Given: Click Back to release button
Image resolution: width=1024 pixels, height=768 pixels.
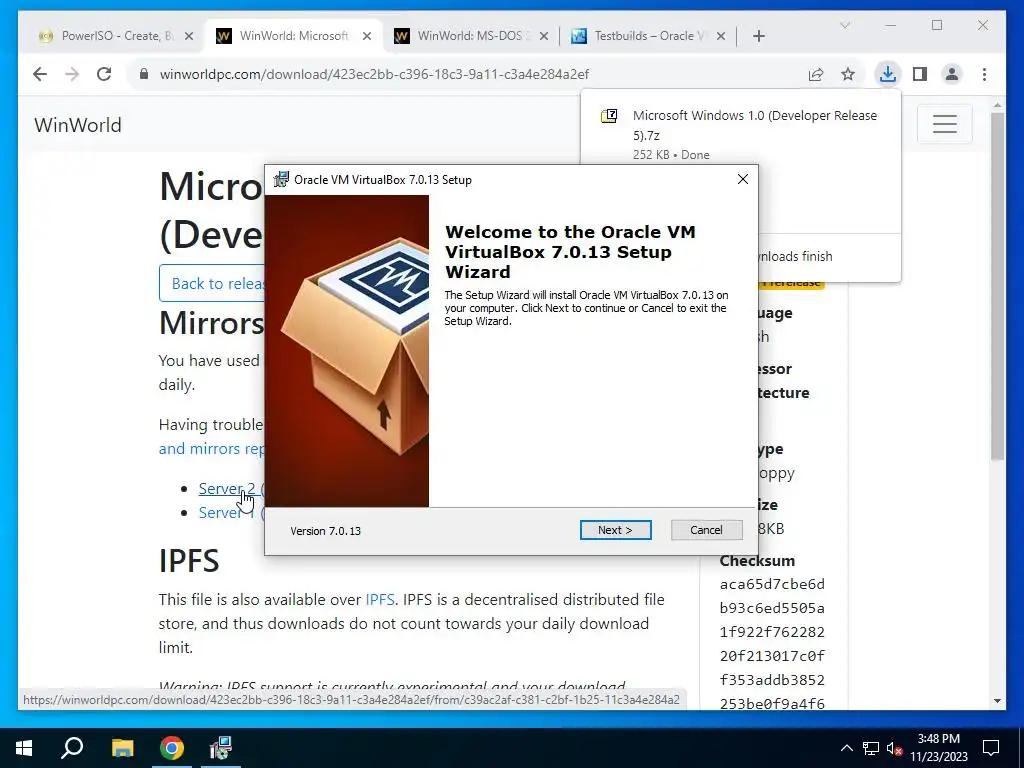Looking at the screenshot, I should [212, 283].
